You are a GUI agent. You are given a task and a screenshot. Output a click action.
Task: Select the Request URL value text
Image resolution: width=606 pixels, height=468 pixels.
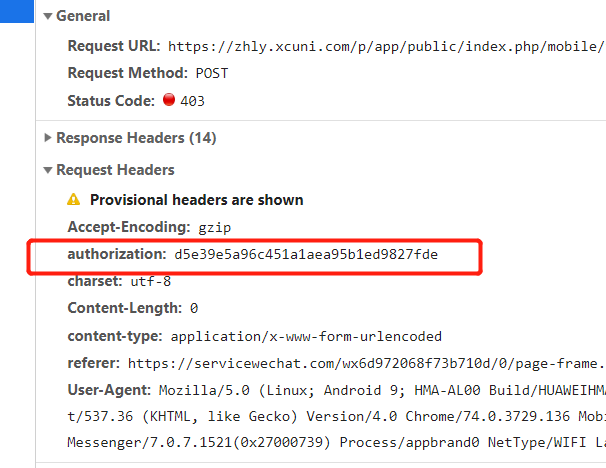[386, 46]
